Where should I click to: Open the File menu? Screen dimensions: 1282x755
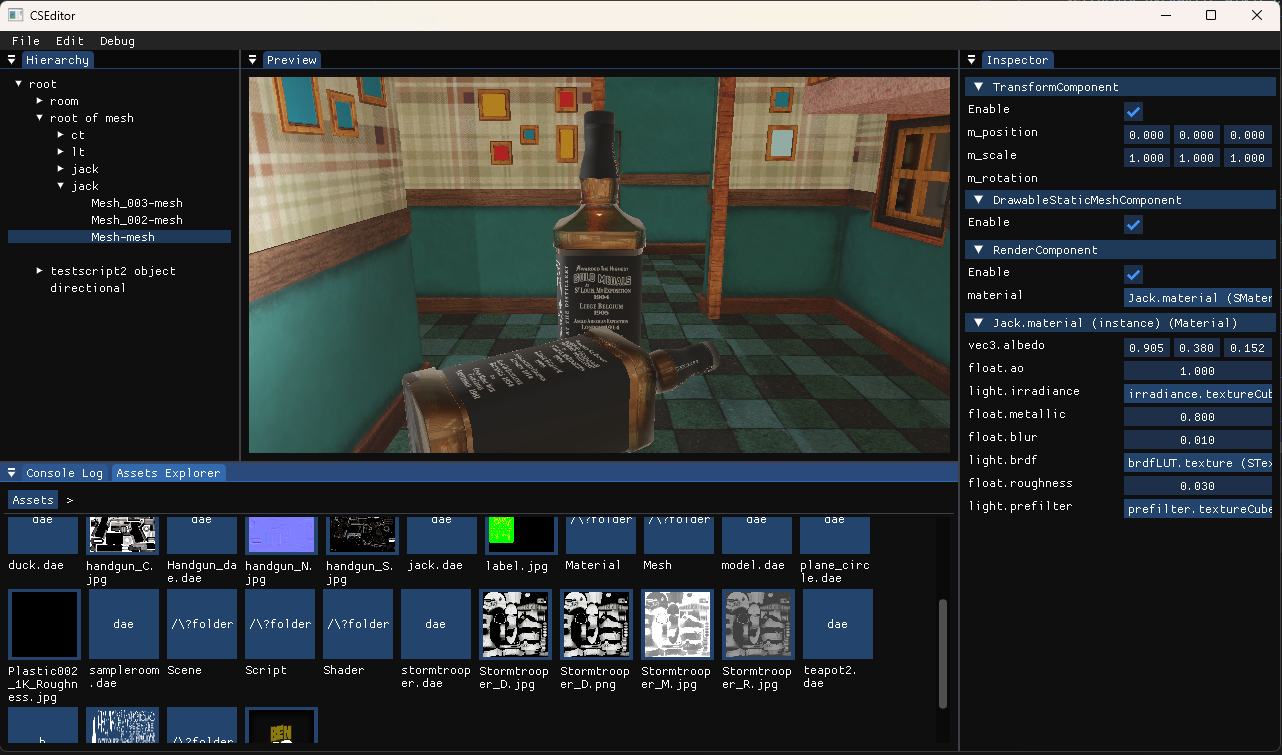click(x=26, y=41)
